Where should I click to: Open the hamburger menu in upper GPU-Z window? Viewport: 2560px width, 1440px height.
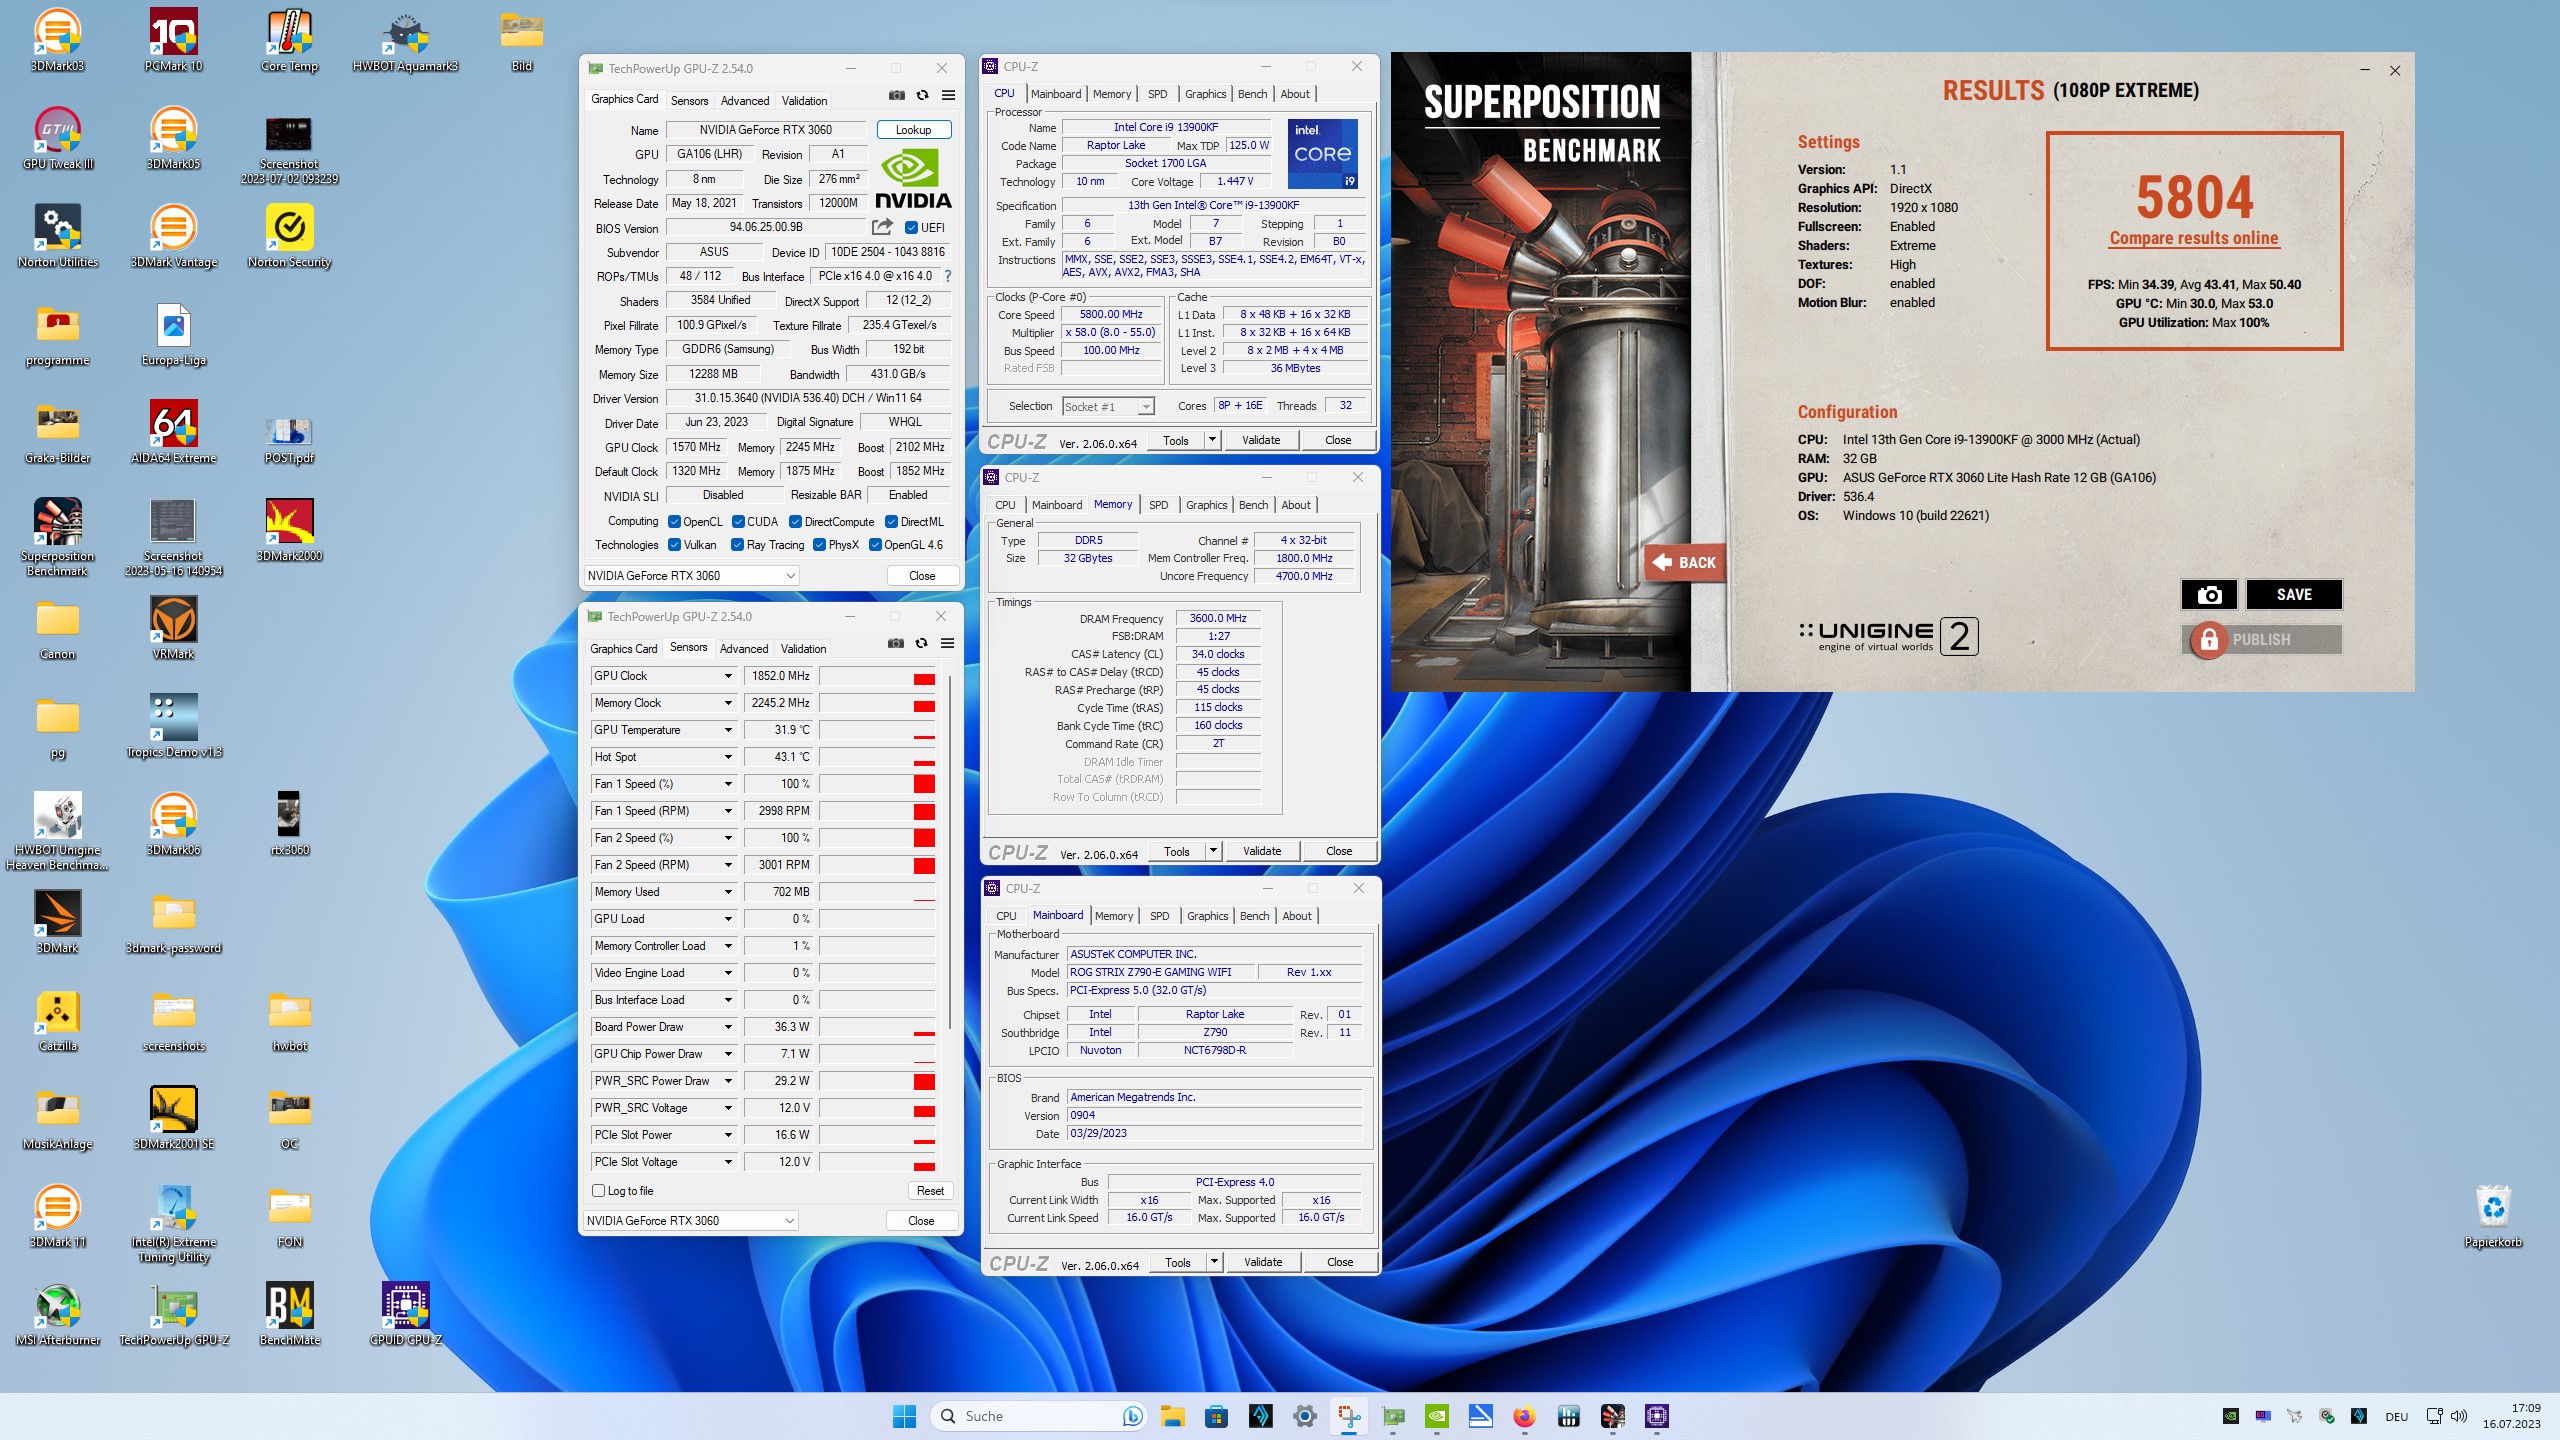coord(948,95)
